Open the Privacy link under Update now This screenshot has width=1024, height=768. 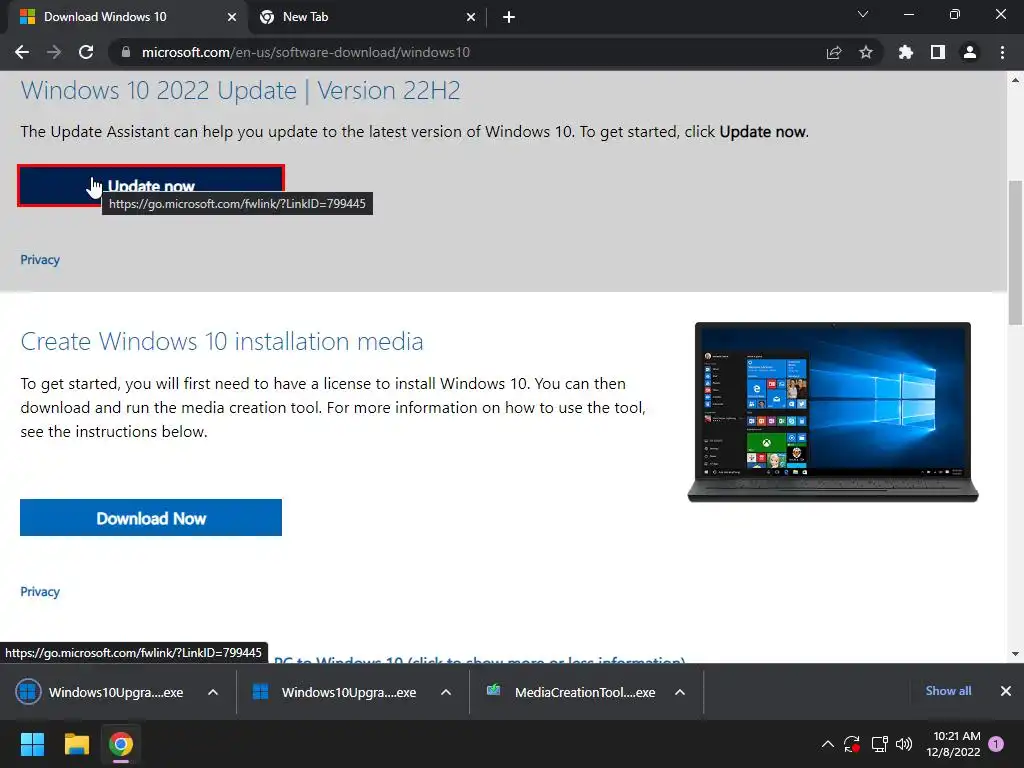click(x=40, y=259)
